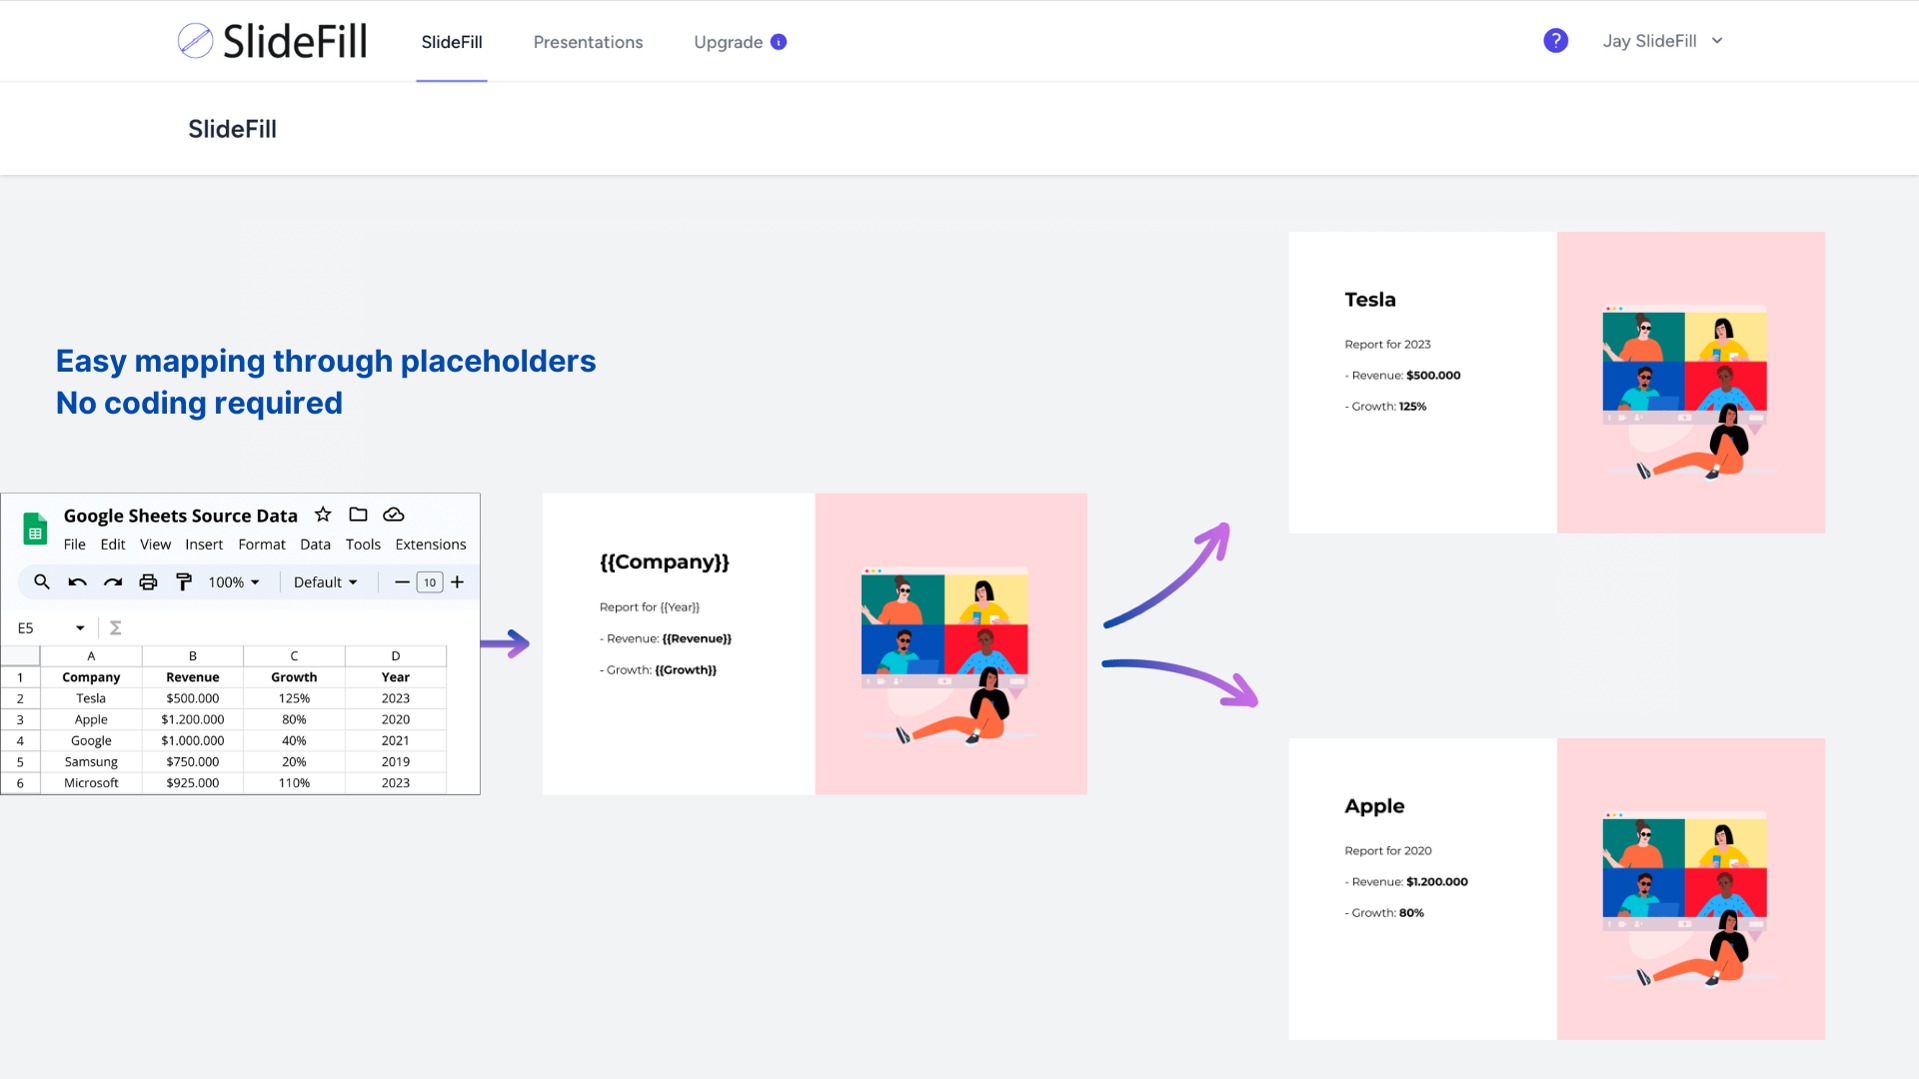The width and height of the screenshot is (1919, 1079).
Task: Click the Upgrade info icon
Action: click(779, 42)
